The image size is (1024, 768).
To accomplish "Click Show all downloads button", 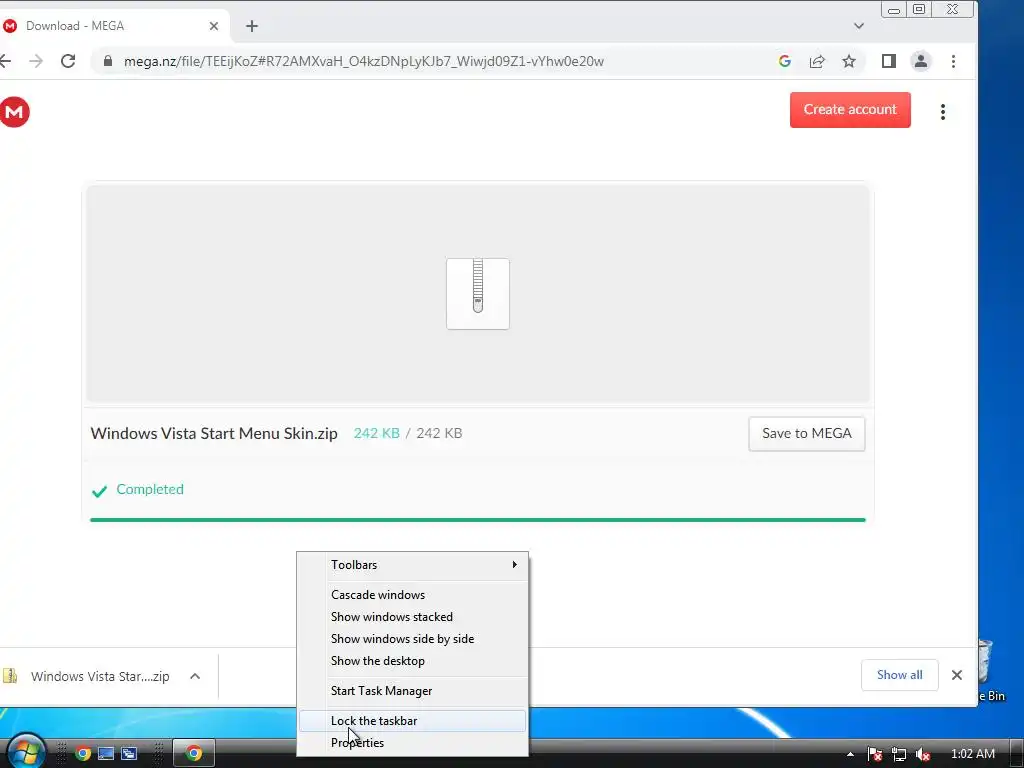I will pyautogui.click(x=899, y=675).
